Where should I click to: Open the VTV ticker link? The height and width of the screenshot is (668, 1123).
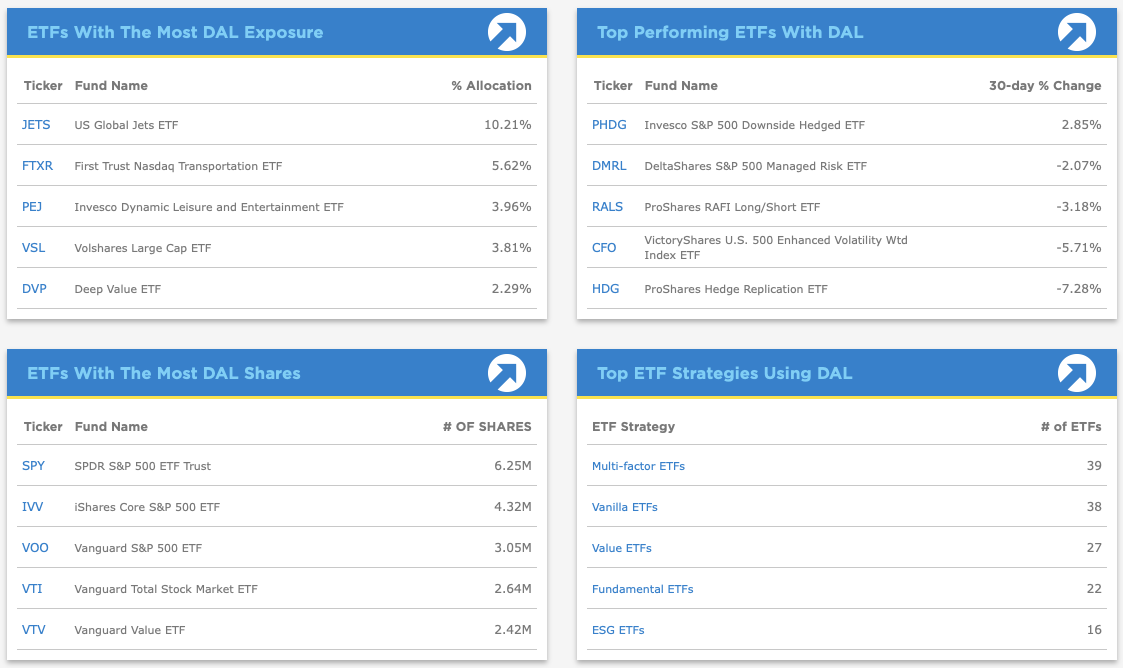click(x=34, y=630)
